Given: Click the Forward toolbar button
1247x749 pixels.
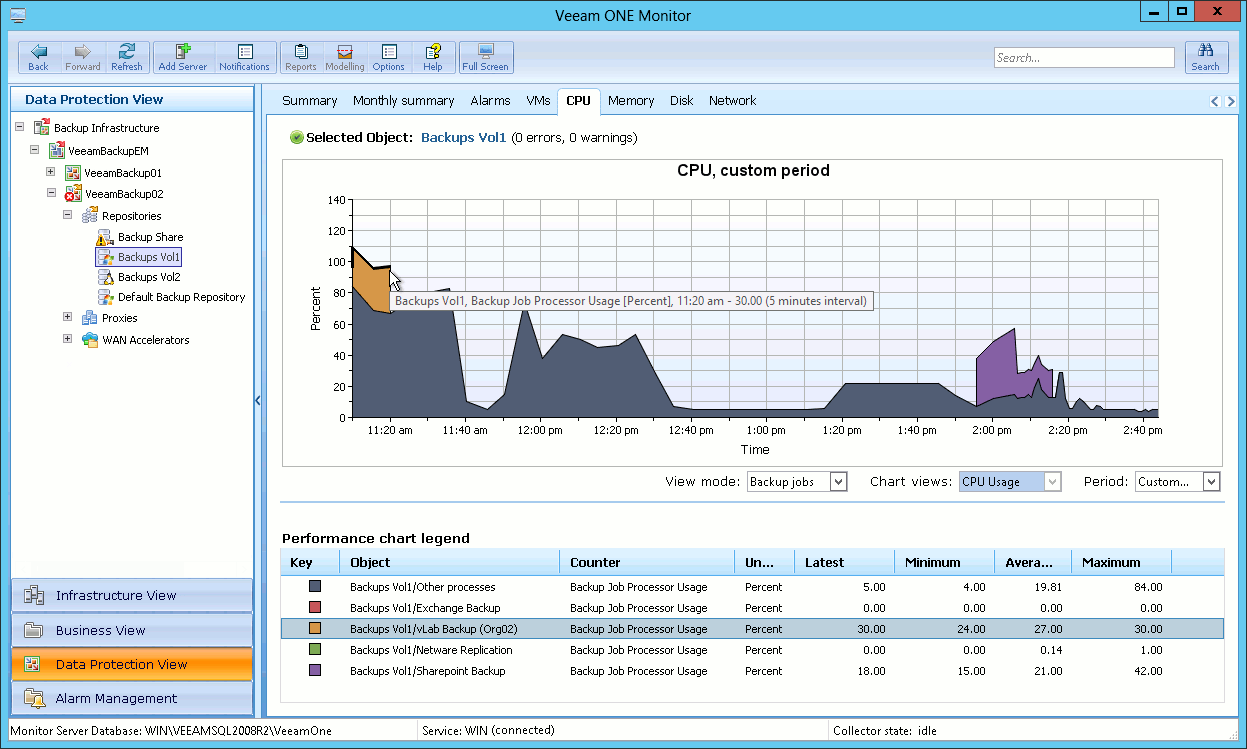Looking at the screenshot, I should coord(83,57).
